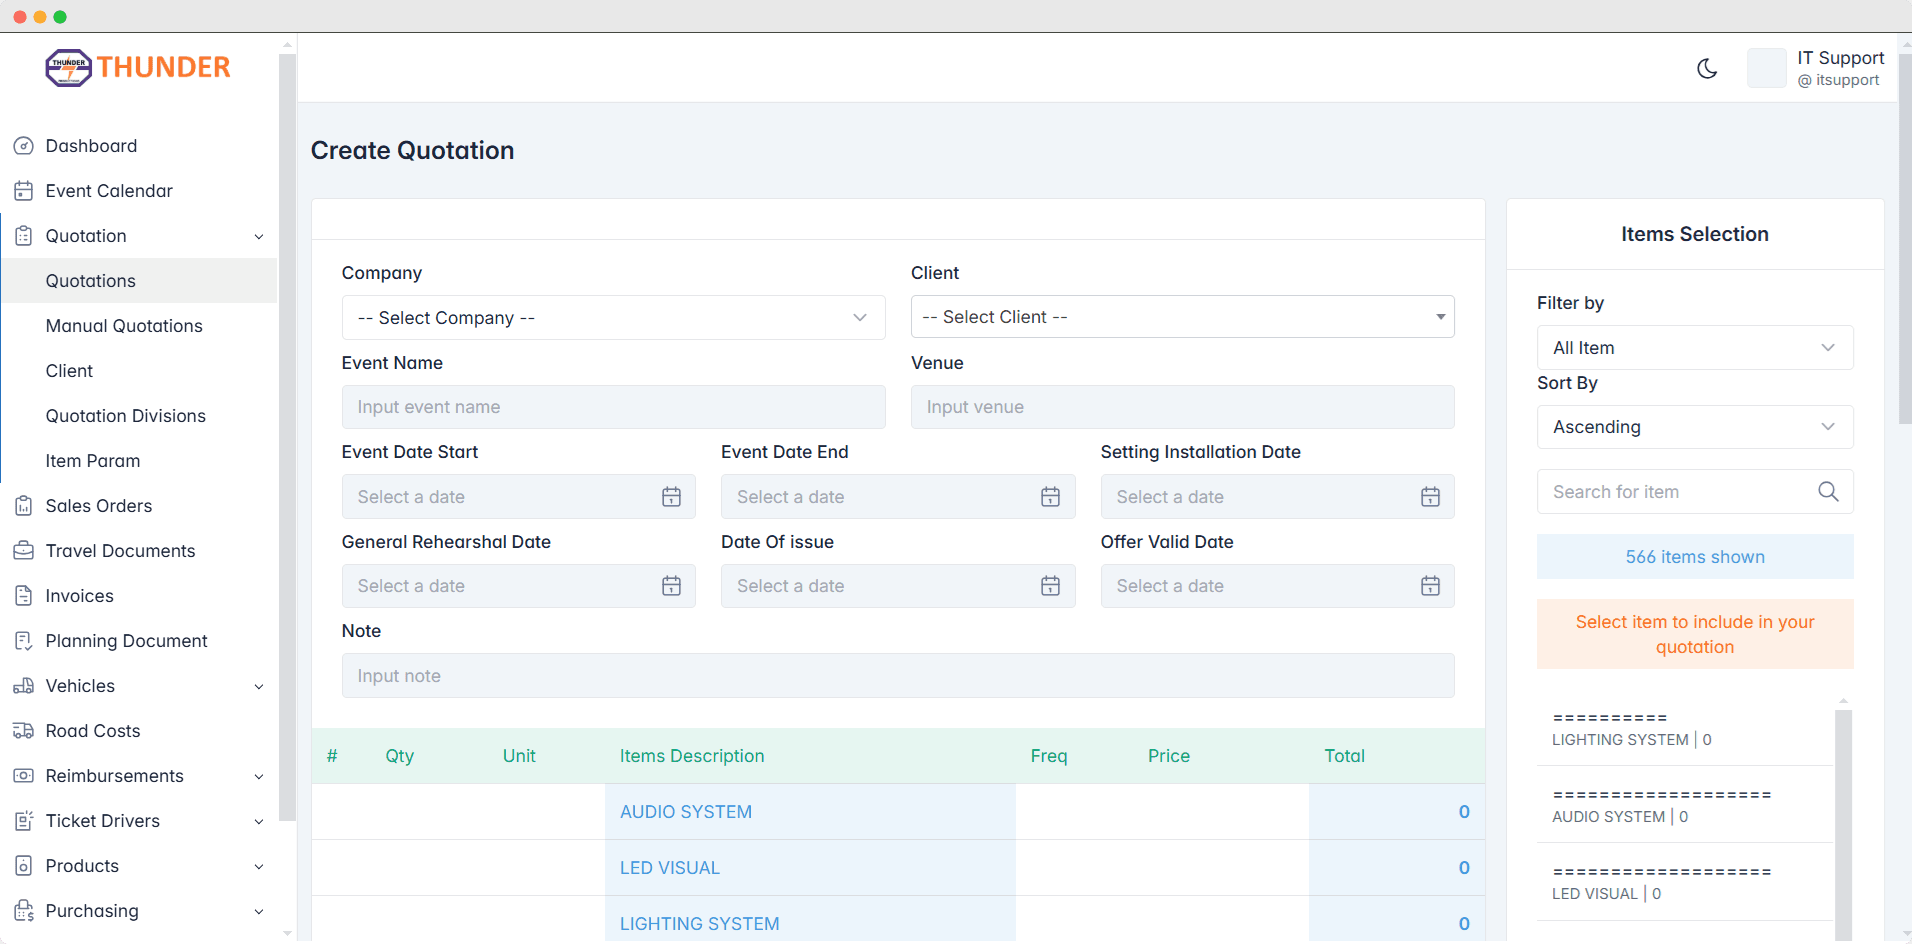Open the IT Support user avatar
1912x944 pixels.
1766,68
